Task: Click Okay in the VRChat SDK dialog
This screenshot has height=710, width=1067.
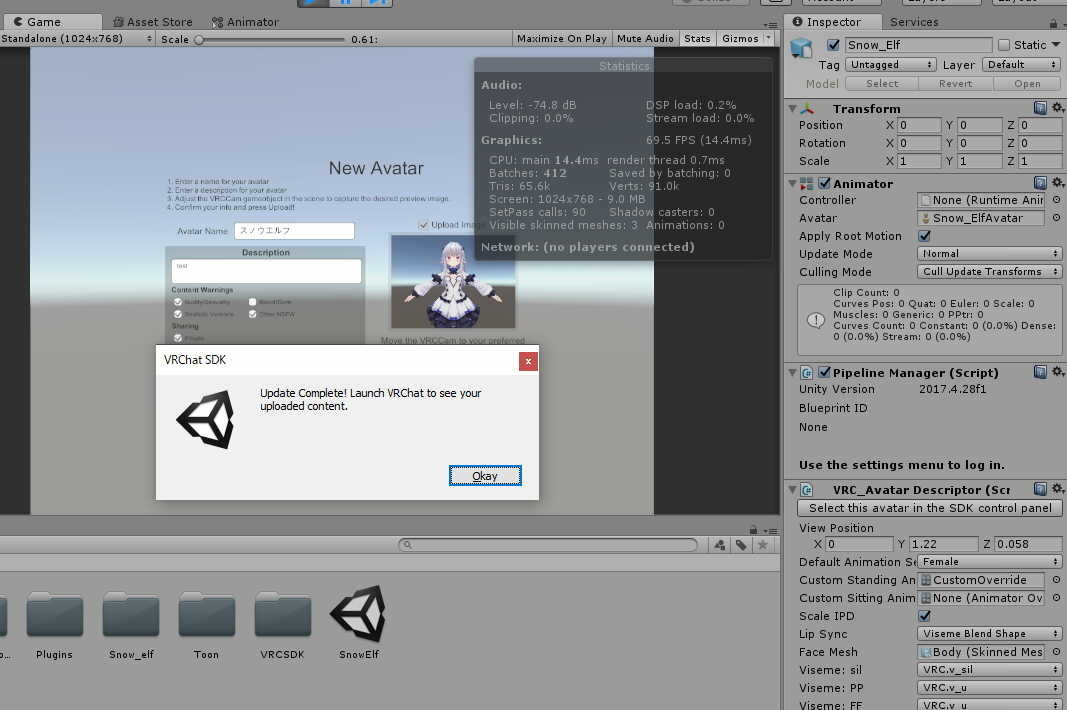Action: tap(485, 476)
